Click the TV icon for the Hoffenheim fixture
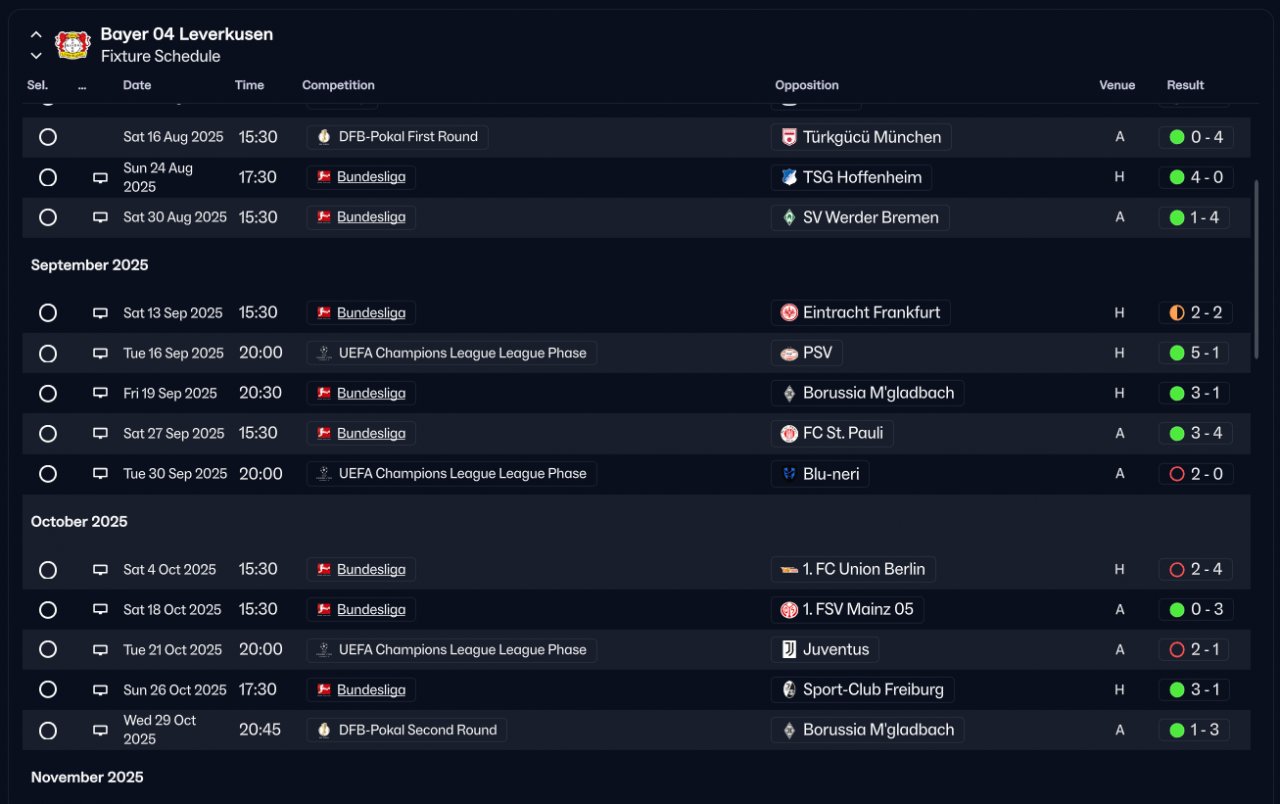The image size is (1280, 804). [100, 178]
